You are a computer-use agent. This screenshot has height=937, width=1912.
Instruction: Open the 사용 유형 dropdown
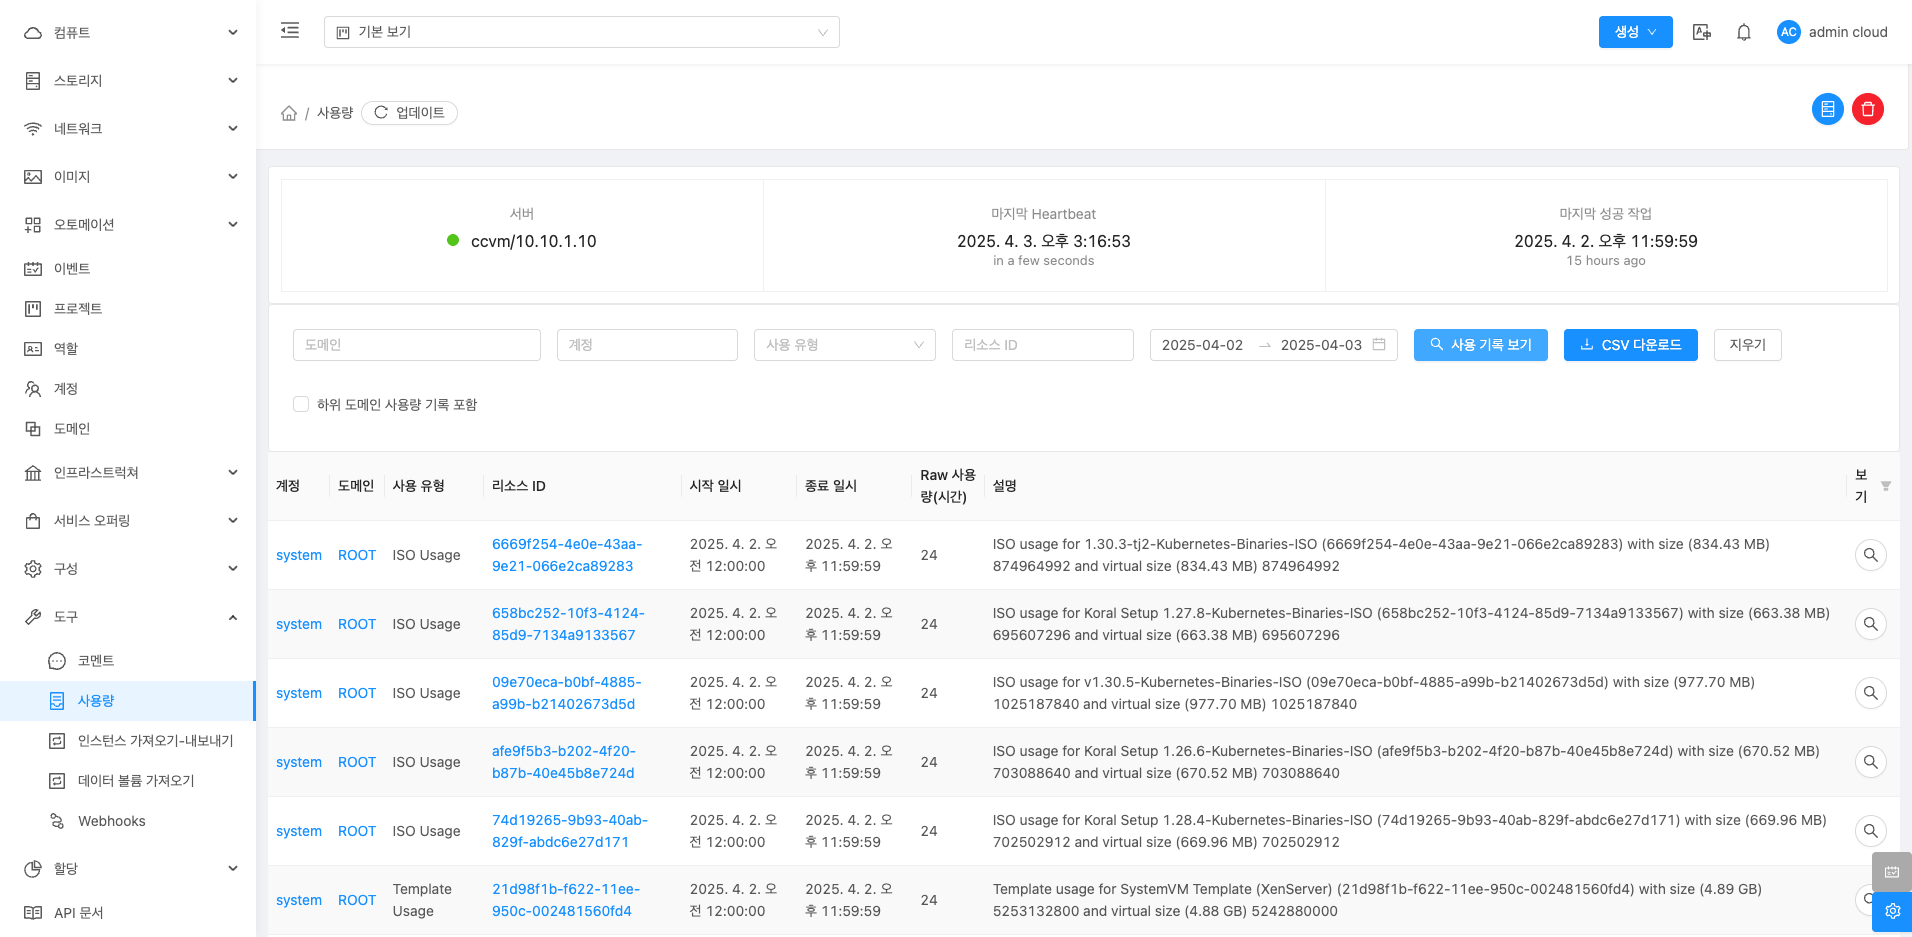coord(844,345)
